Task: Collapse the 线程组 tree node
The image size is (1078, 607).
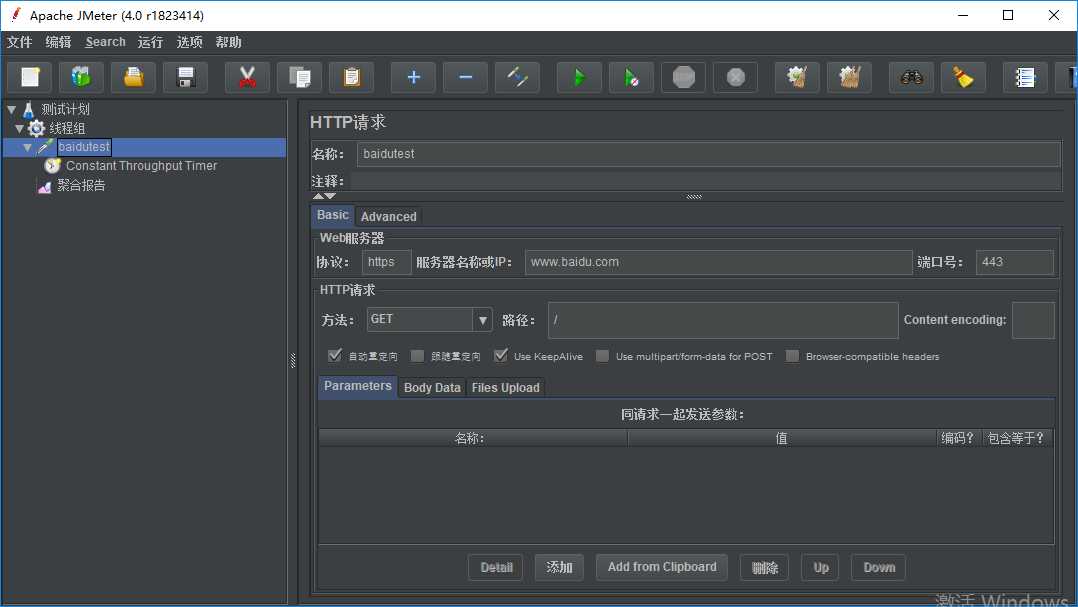Action: pos(19,129)
